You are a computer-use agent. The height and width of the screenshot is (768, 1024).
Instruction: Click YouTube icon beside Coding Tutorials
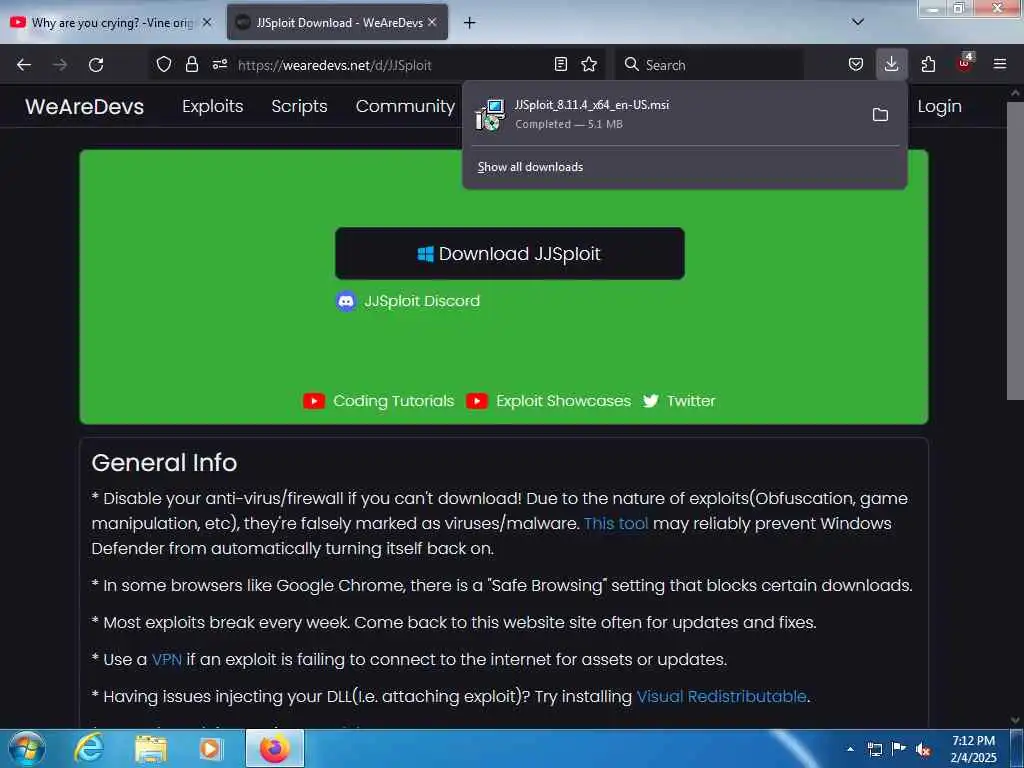point(313,401)
